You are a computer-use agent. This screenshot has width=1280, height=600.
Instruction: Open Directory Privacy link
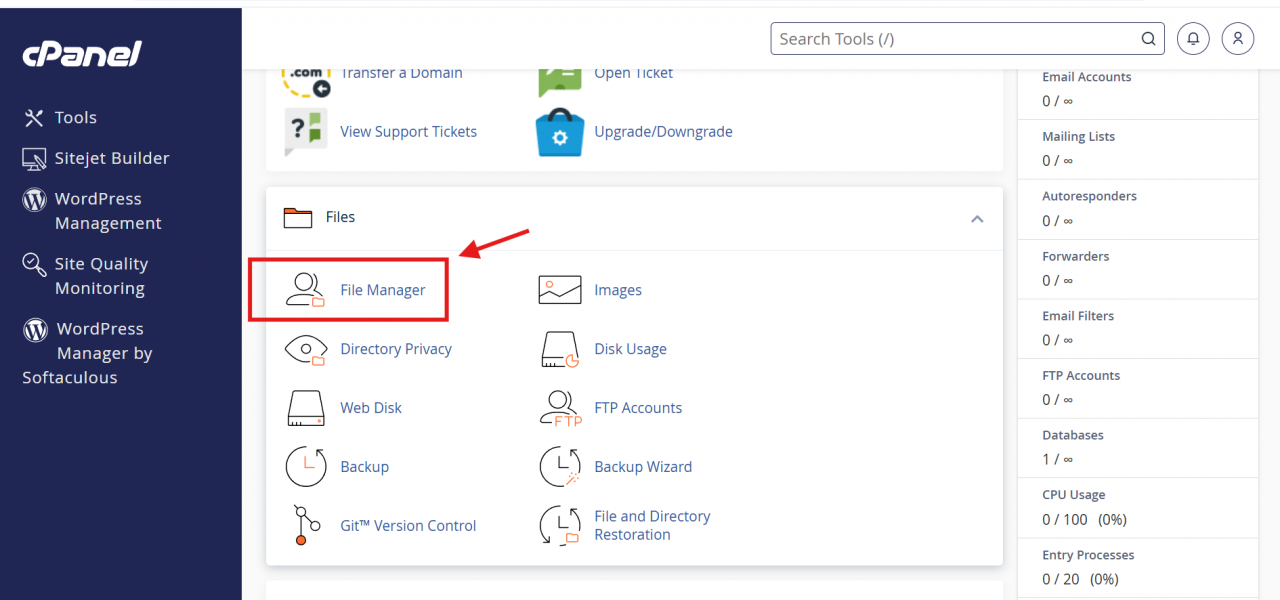[x=396, y=349]
